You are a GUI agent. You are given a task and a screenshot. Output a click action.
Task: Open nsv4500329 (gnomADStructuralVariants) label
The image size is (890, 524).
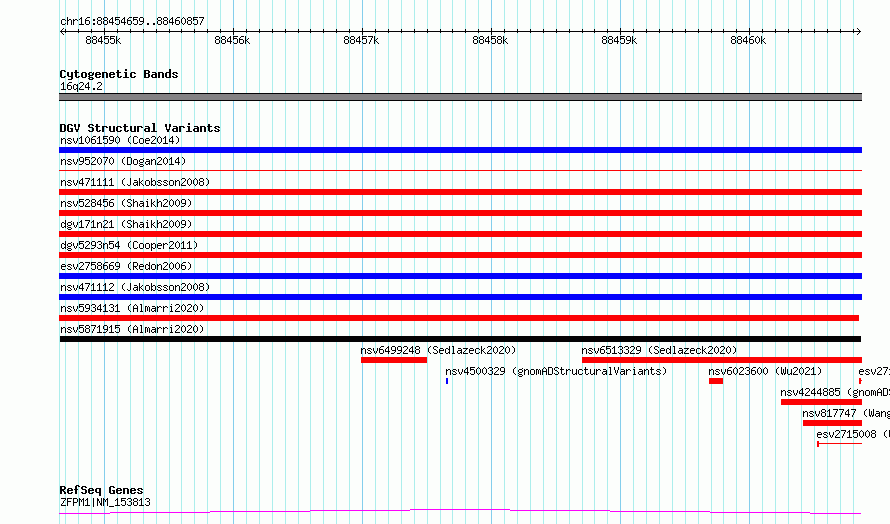click(x=556, y=371)
